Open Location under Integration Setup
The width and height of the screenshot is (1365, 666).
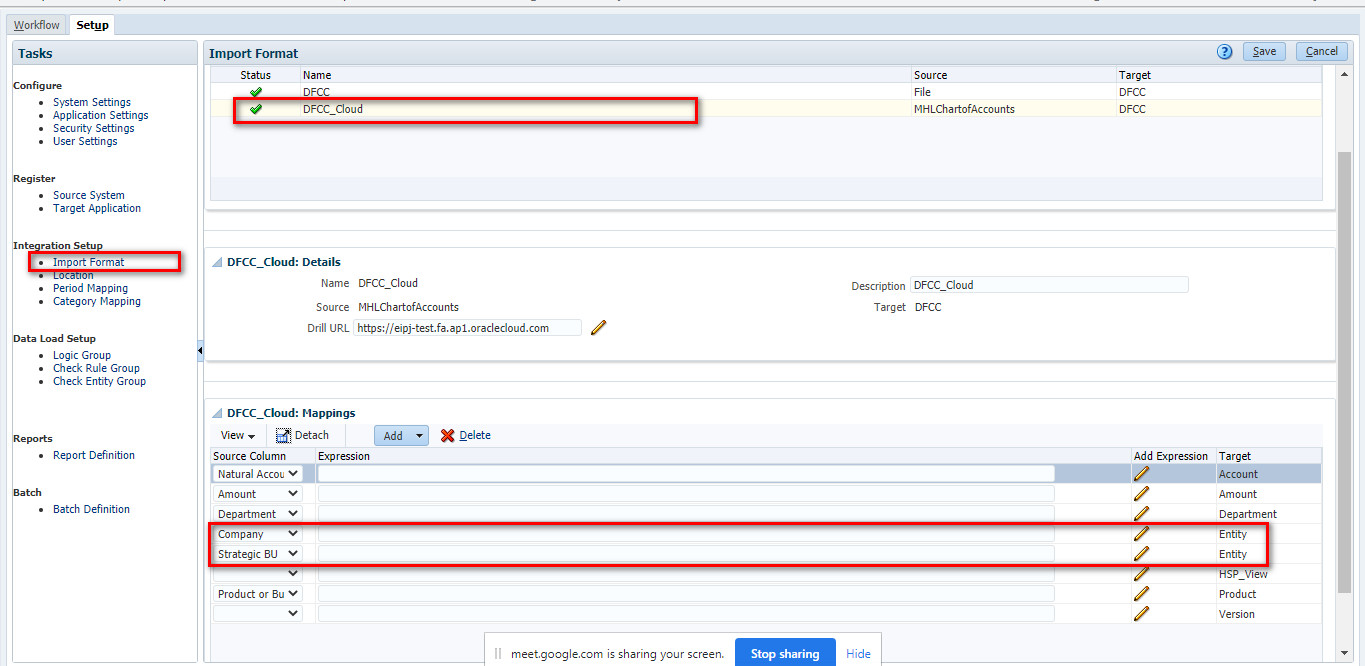coord(73,275)
